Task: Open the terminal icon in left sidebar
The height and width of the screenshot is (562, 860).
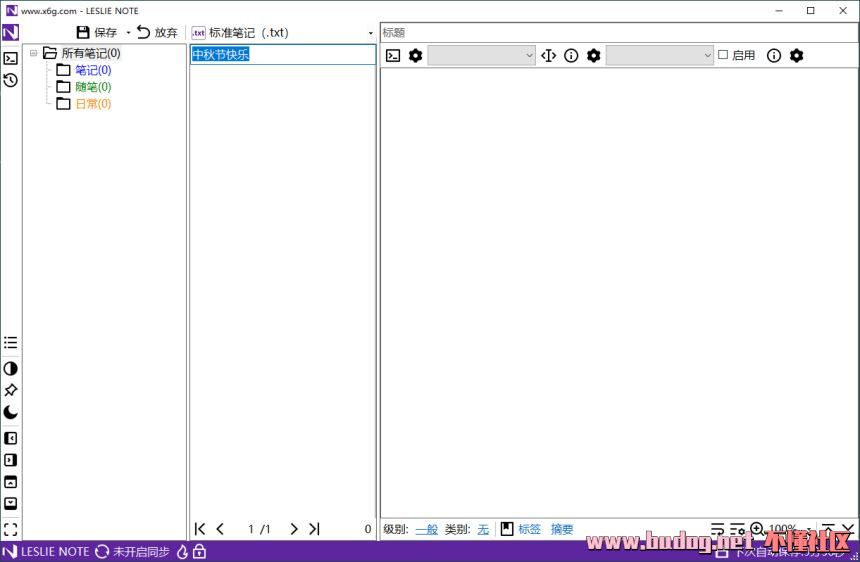Action: [x=10, y=58]
